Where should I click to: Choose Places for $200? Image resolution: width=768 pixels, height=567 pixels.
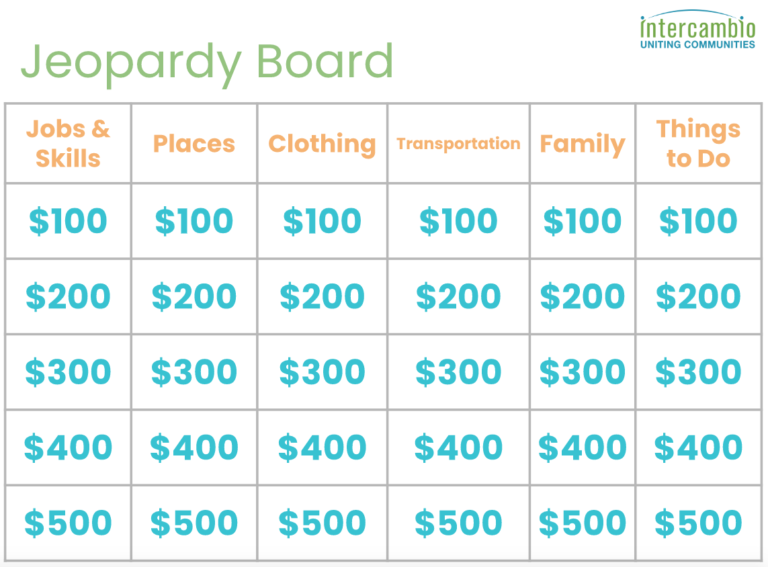(x=194, y=296)
